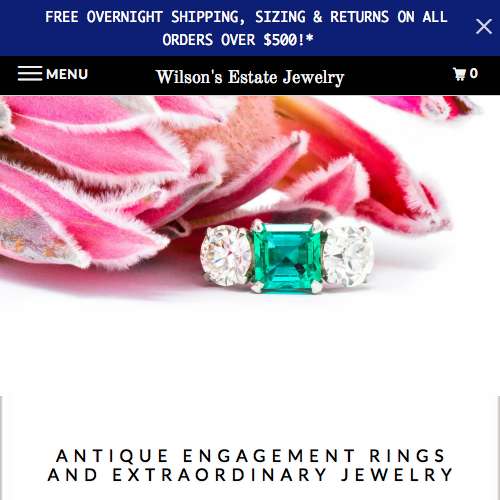Click the word Estate in the logo

tap(252, 77)
